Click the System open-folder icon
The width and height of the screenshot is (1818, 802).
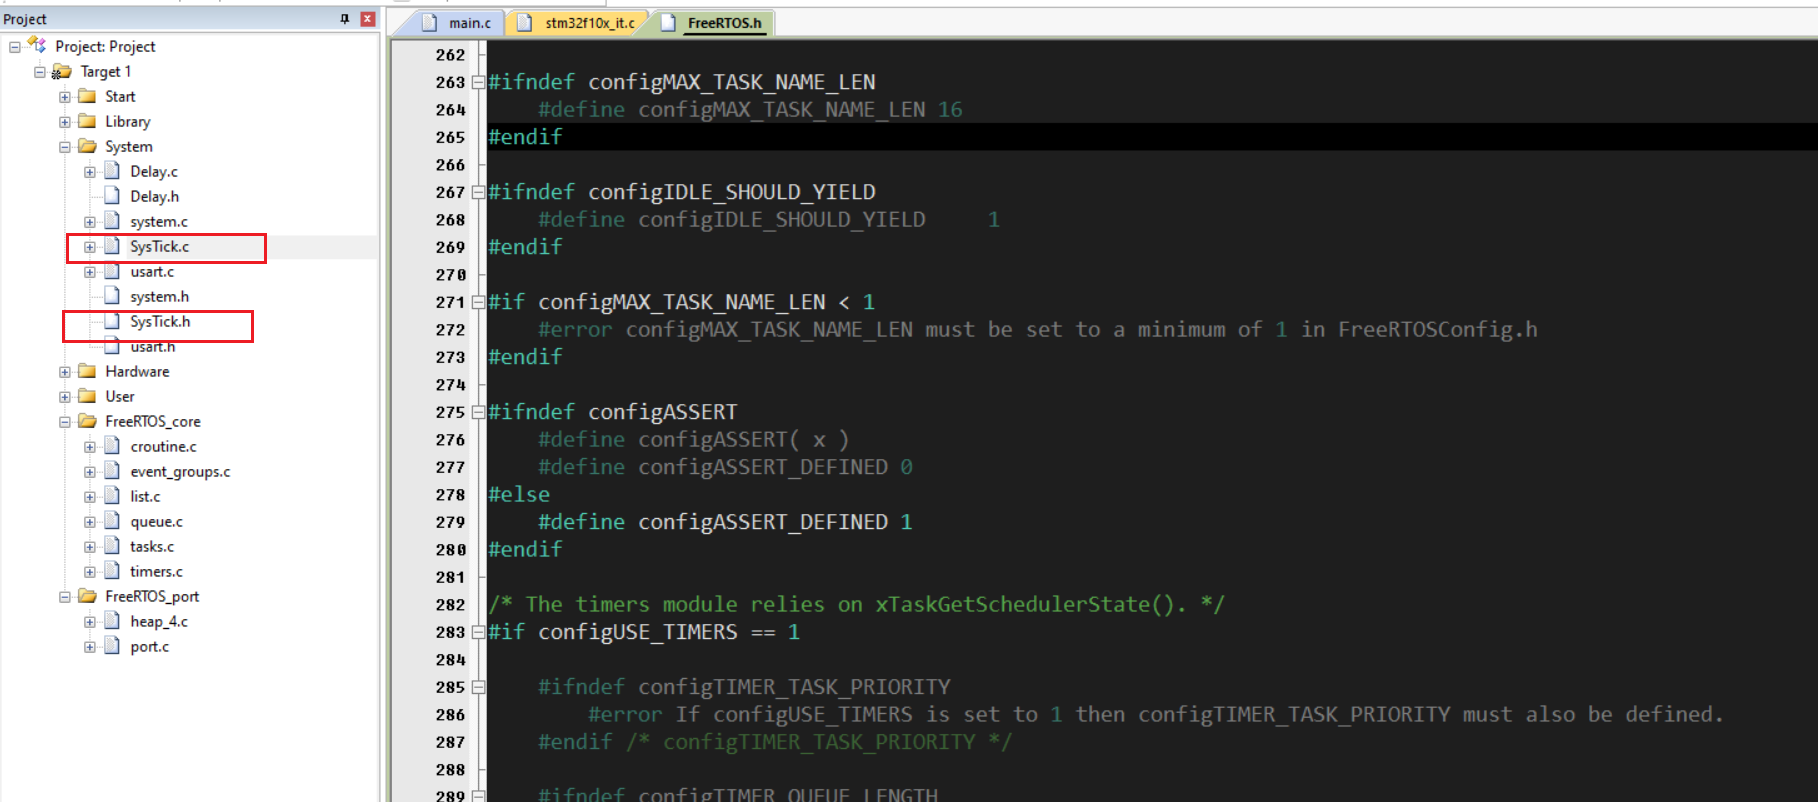87,146
